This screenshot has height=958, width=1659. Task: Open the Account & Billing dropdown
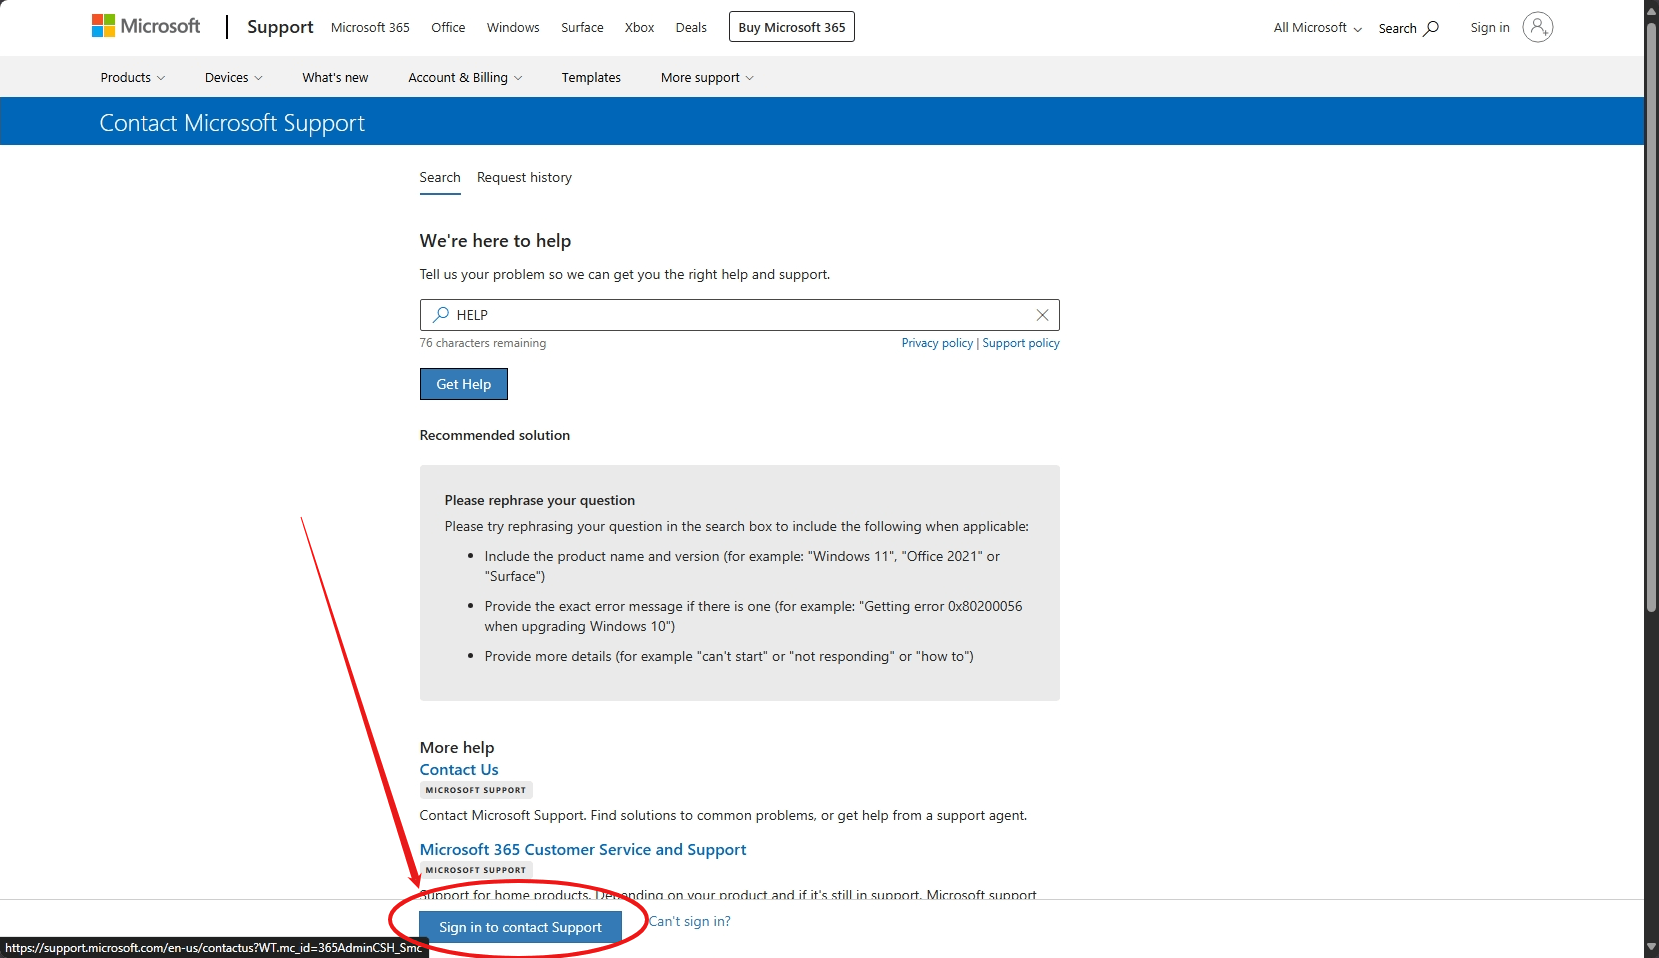[465, 78]
